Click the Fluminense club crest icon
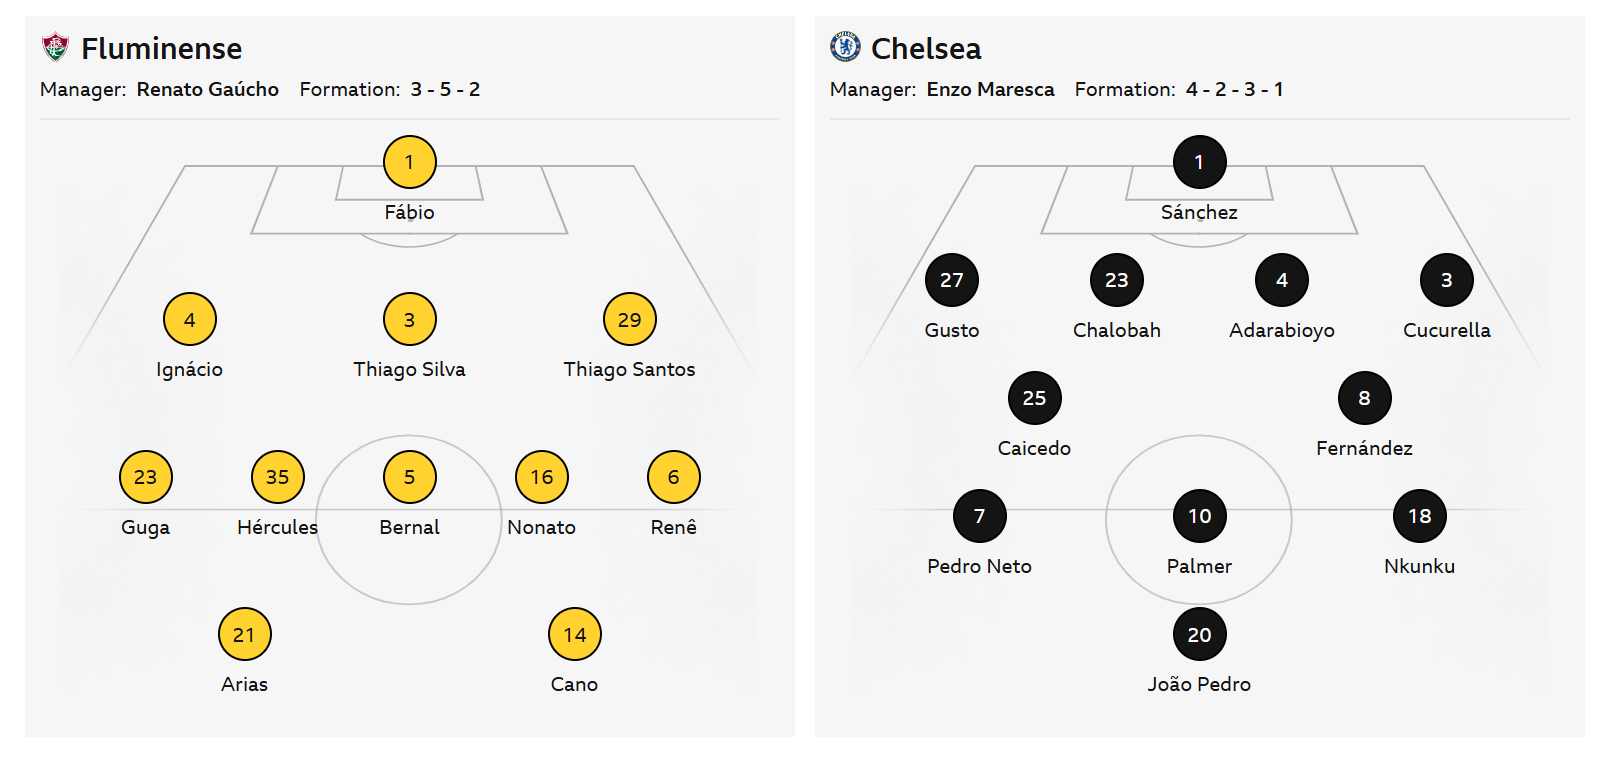The height and width of the screenshot is (759, 1611). click(x=55, y=47)
